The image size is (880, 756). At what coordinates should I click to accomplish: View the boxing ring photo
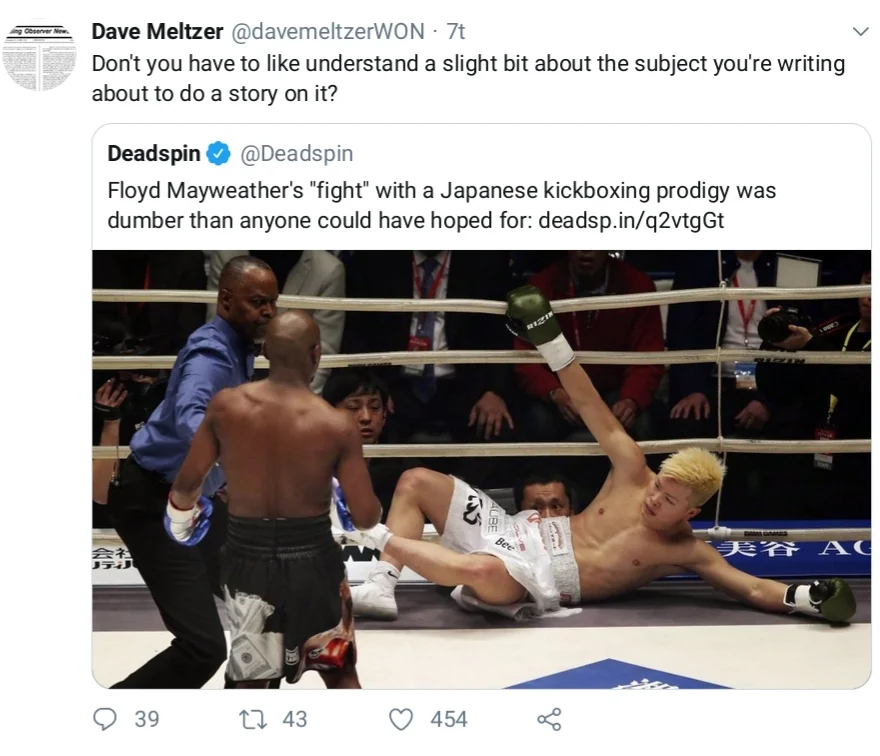coord(482,469)
